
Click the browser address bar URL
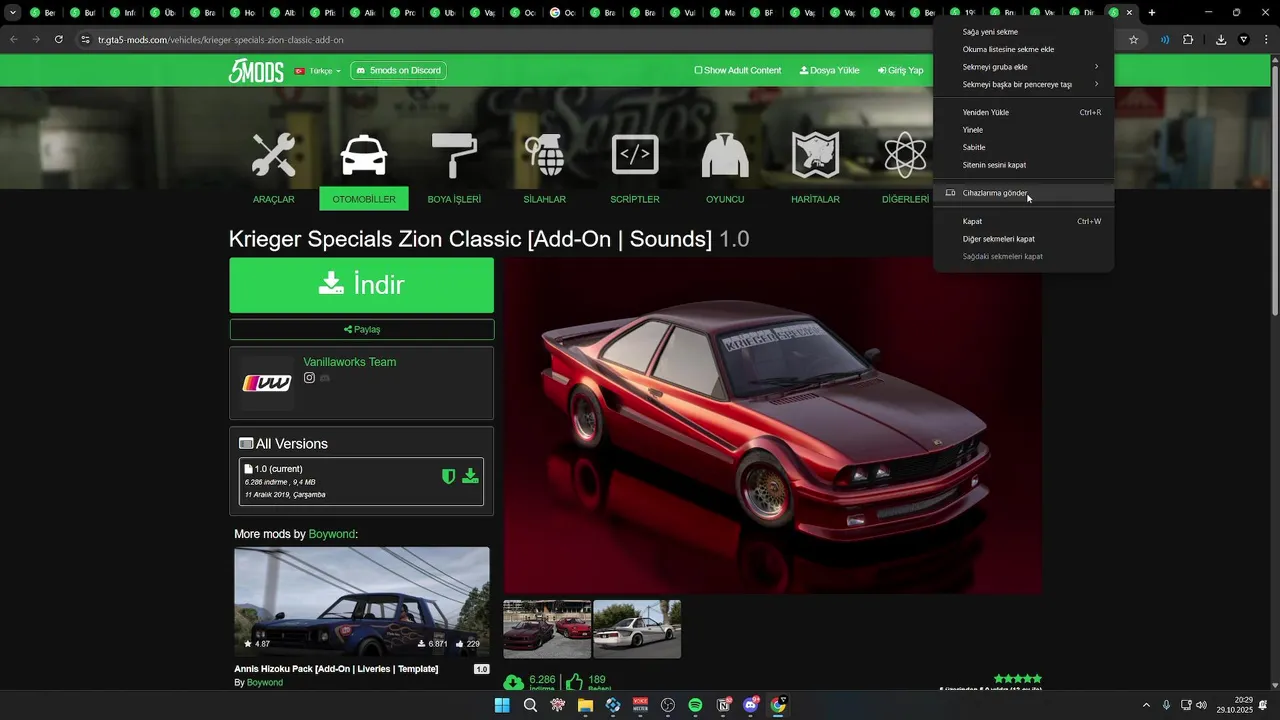[x=220, y=40]
